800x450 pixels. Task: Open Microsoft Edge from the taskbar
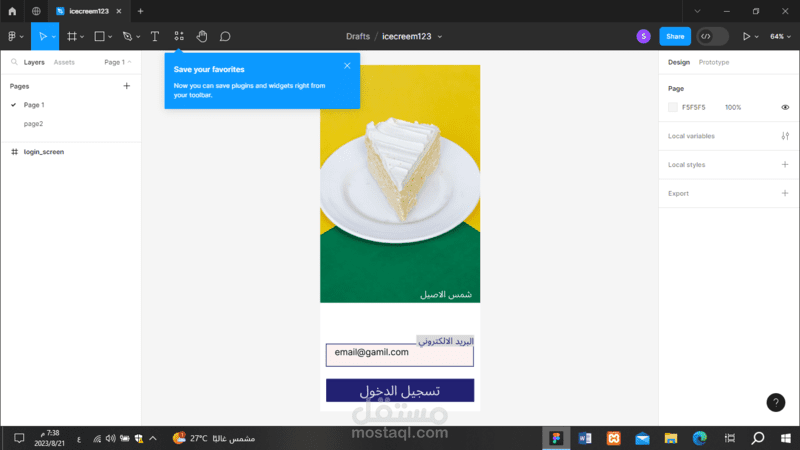[699, 438]
